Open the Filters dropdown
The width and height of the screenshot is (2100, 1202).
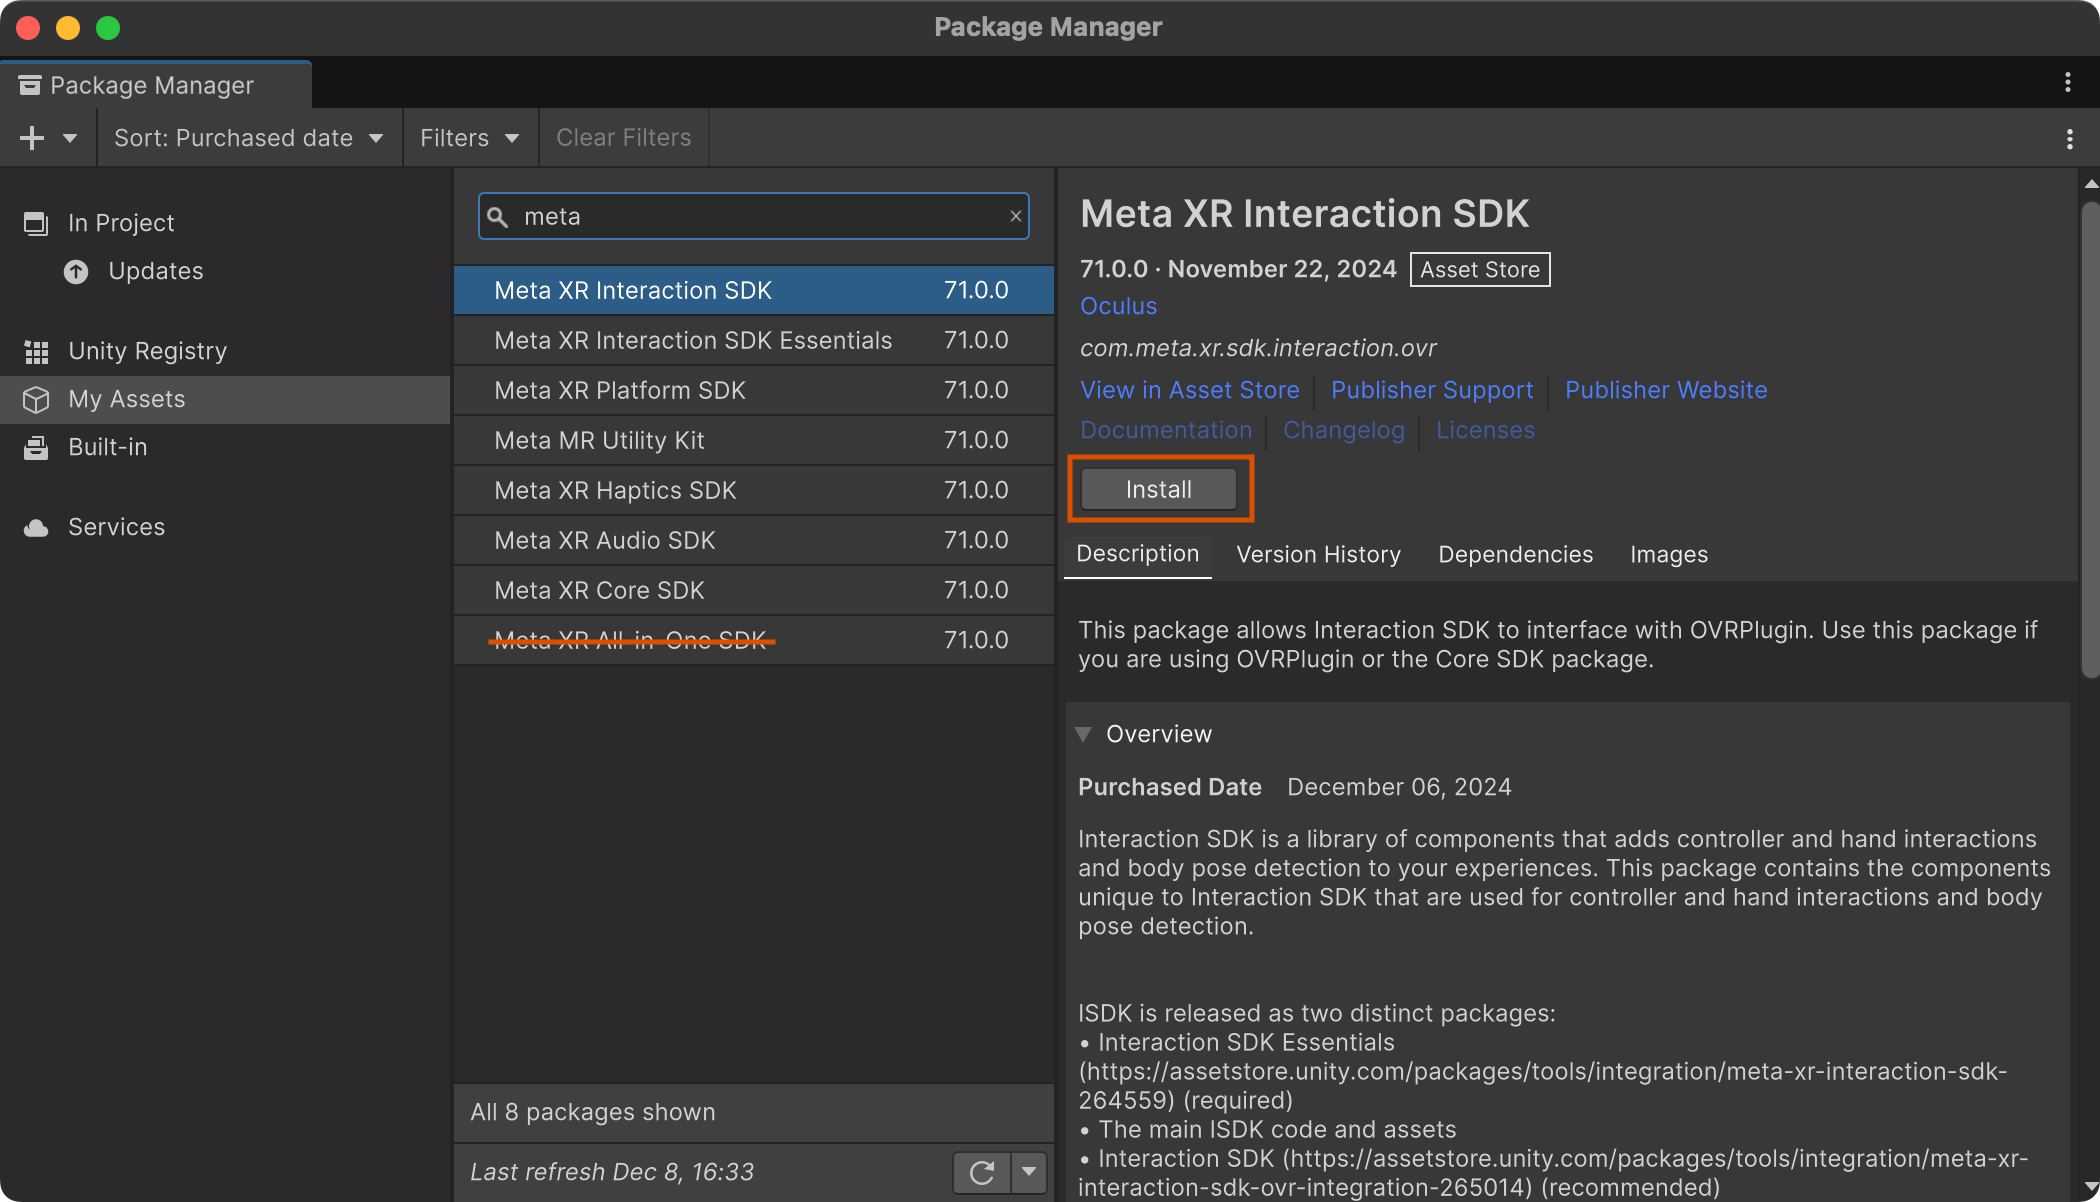(469, 137)
